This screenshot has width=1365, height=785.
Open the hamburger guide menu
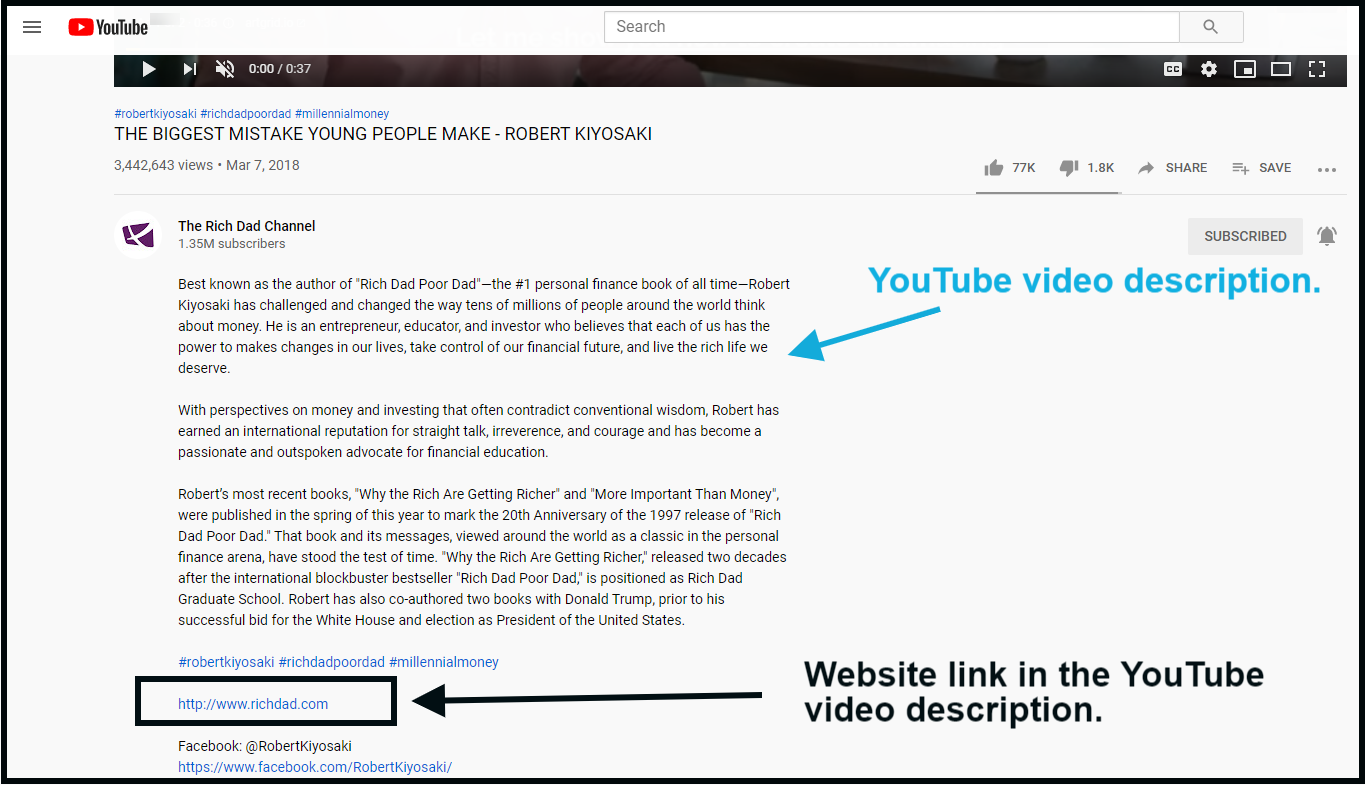click(x=32, y=27)
